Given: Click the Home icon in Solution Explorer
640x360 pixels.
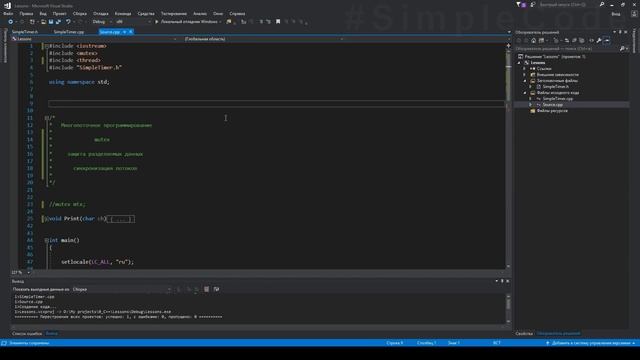Looking at the screenshot, I should 533,40.
